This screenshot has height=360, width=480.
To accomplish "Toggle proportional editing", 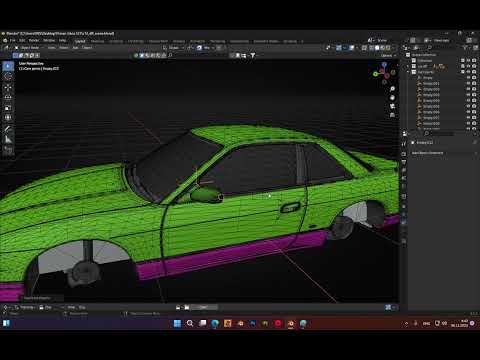I will (219, 48).
